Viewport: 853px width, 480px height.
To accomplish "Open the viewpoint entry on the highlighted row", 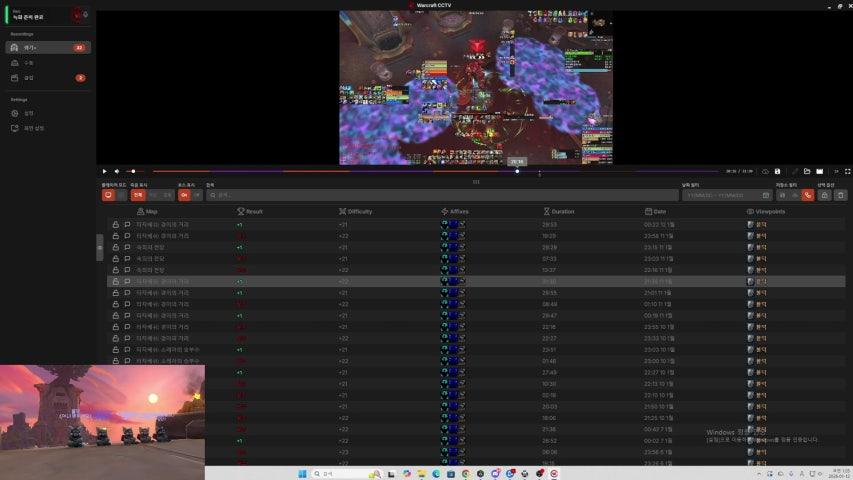I will (x=757, y=281).
